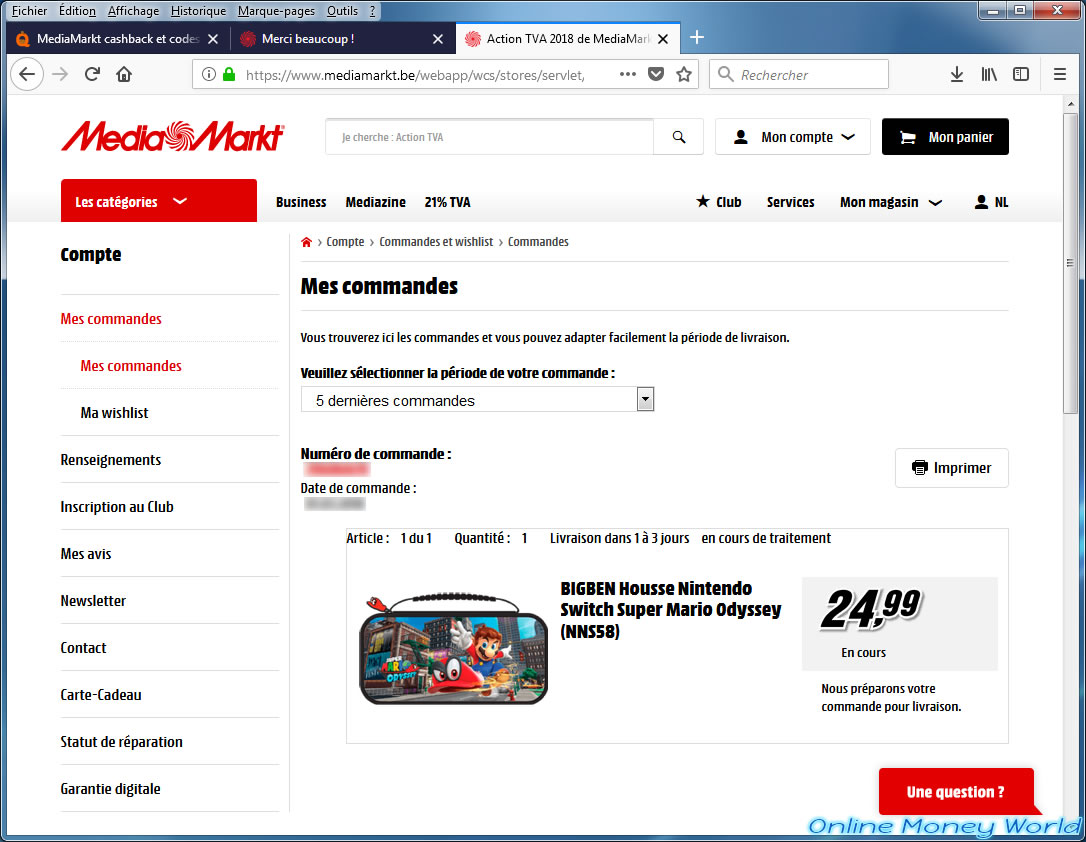Open Business link
1086x842 pixels.
click(301, 202)
